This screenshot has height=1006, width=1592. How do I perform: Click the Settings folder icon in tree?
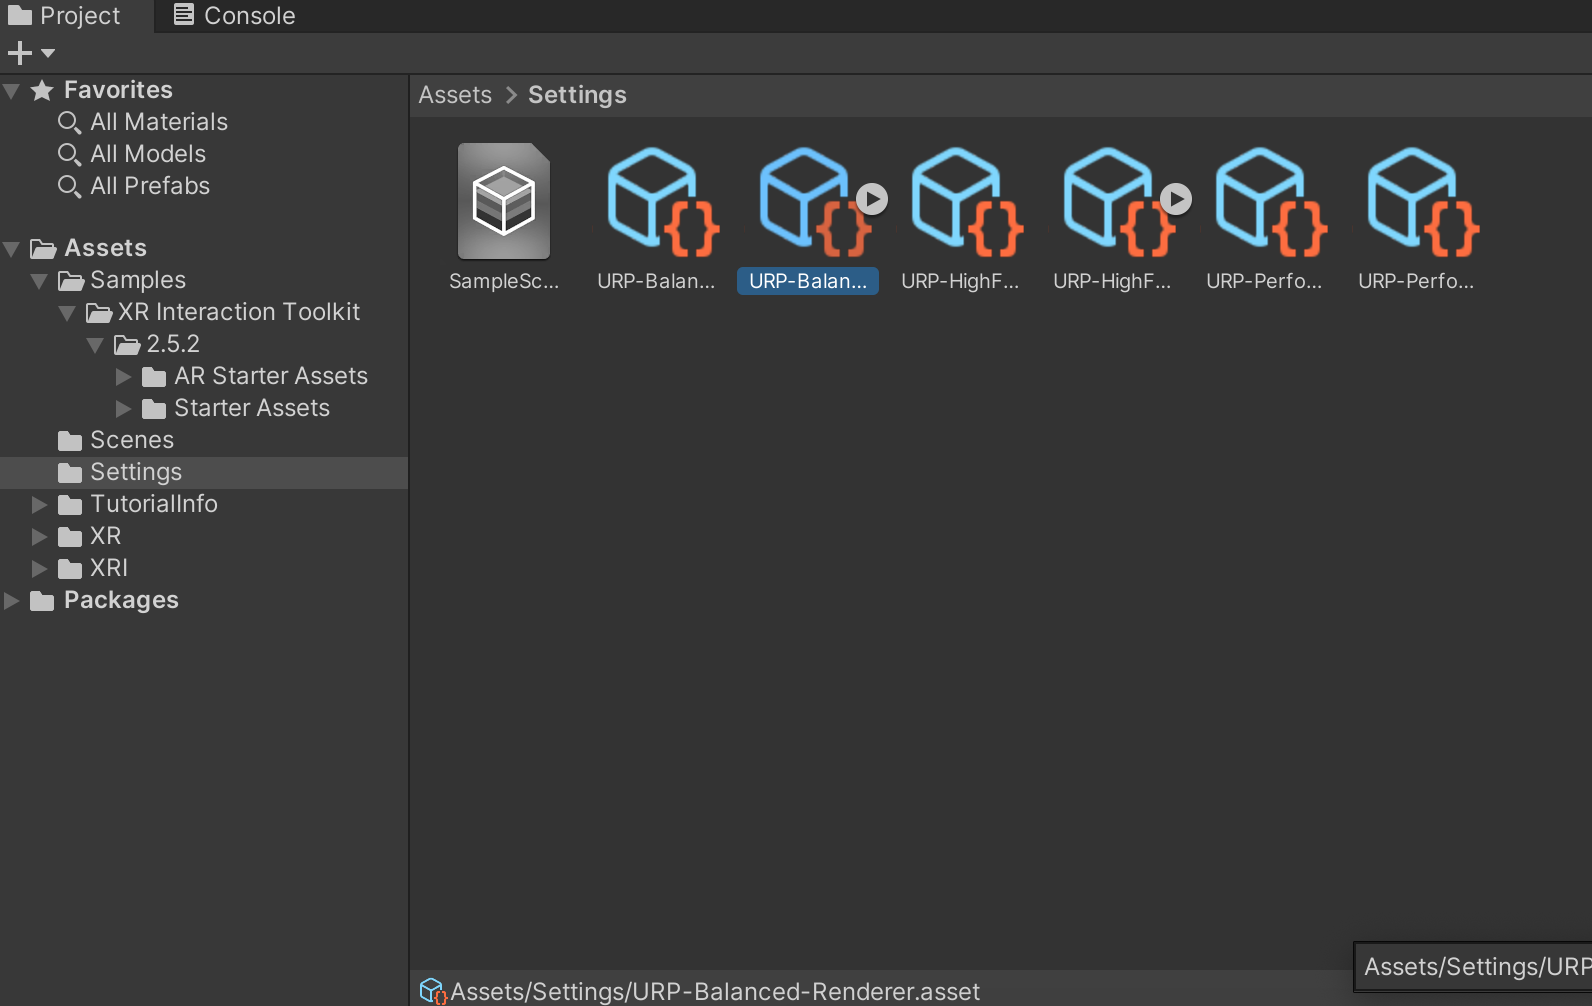pyautogui.click(x=70, y=473)
